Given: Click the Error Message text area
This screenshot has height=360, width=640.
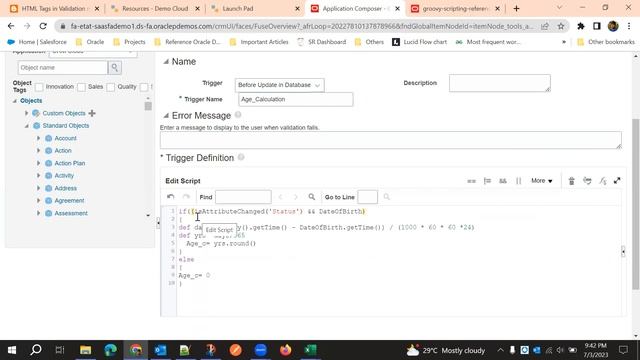Looking at the screenshot, I should (x=391, y=140).
